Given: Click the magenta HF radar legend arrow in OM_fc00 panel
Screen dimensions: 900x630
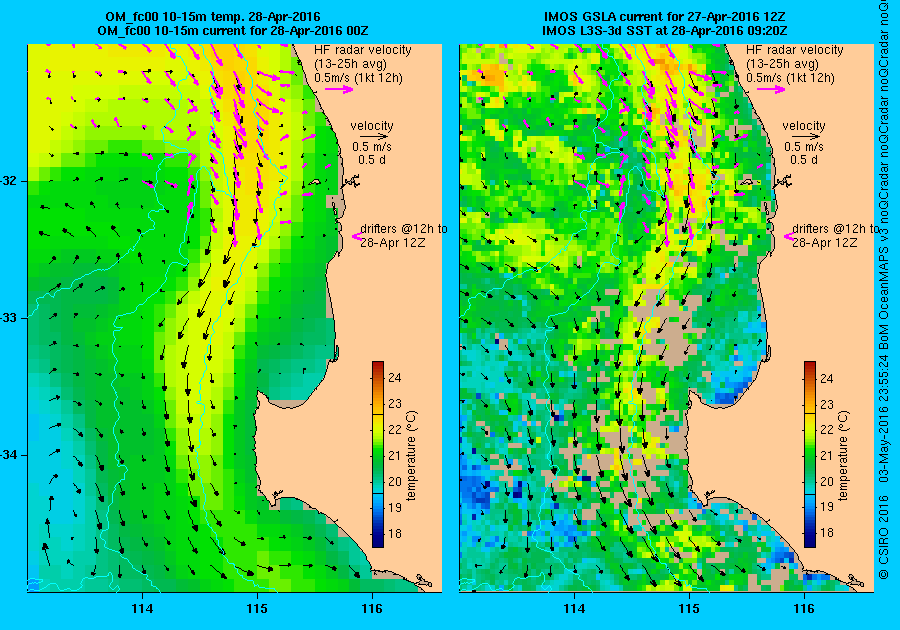Looking at the screenshot, I should [x=339, y=89].
